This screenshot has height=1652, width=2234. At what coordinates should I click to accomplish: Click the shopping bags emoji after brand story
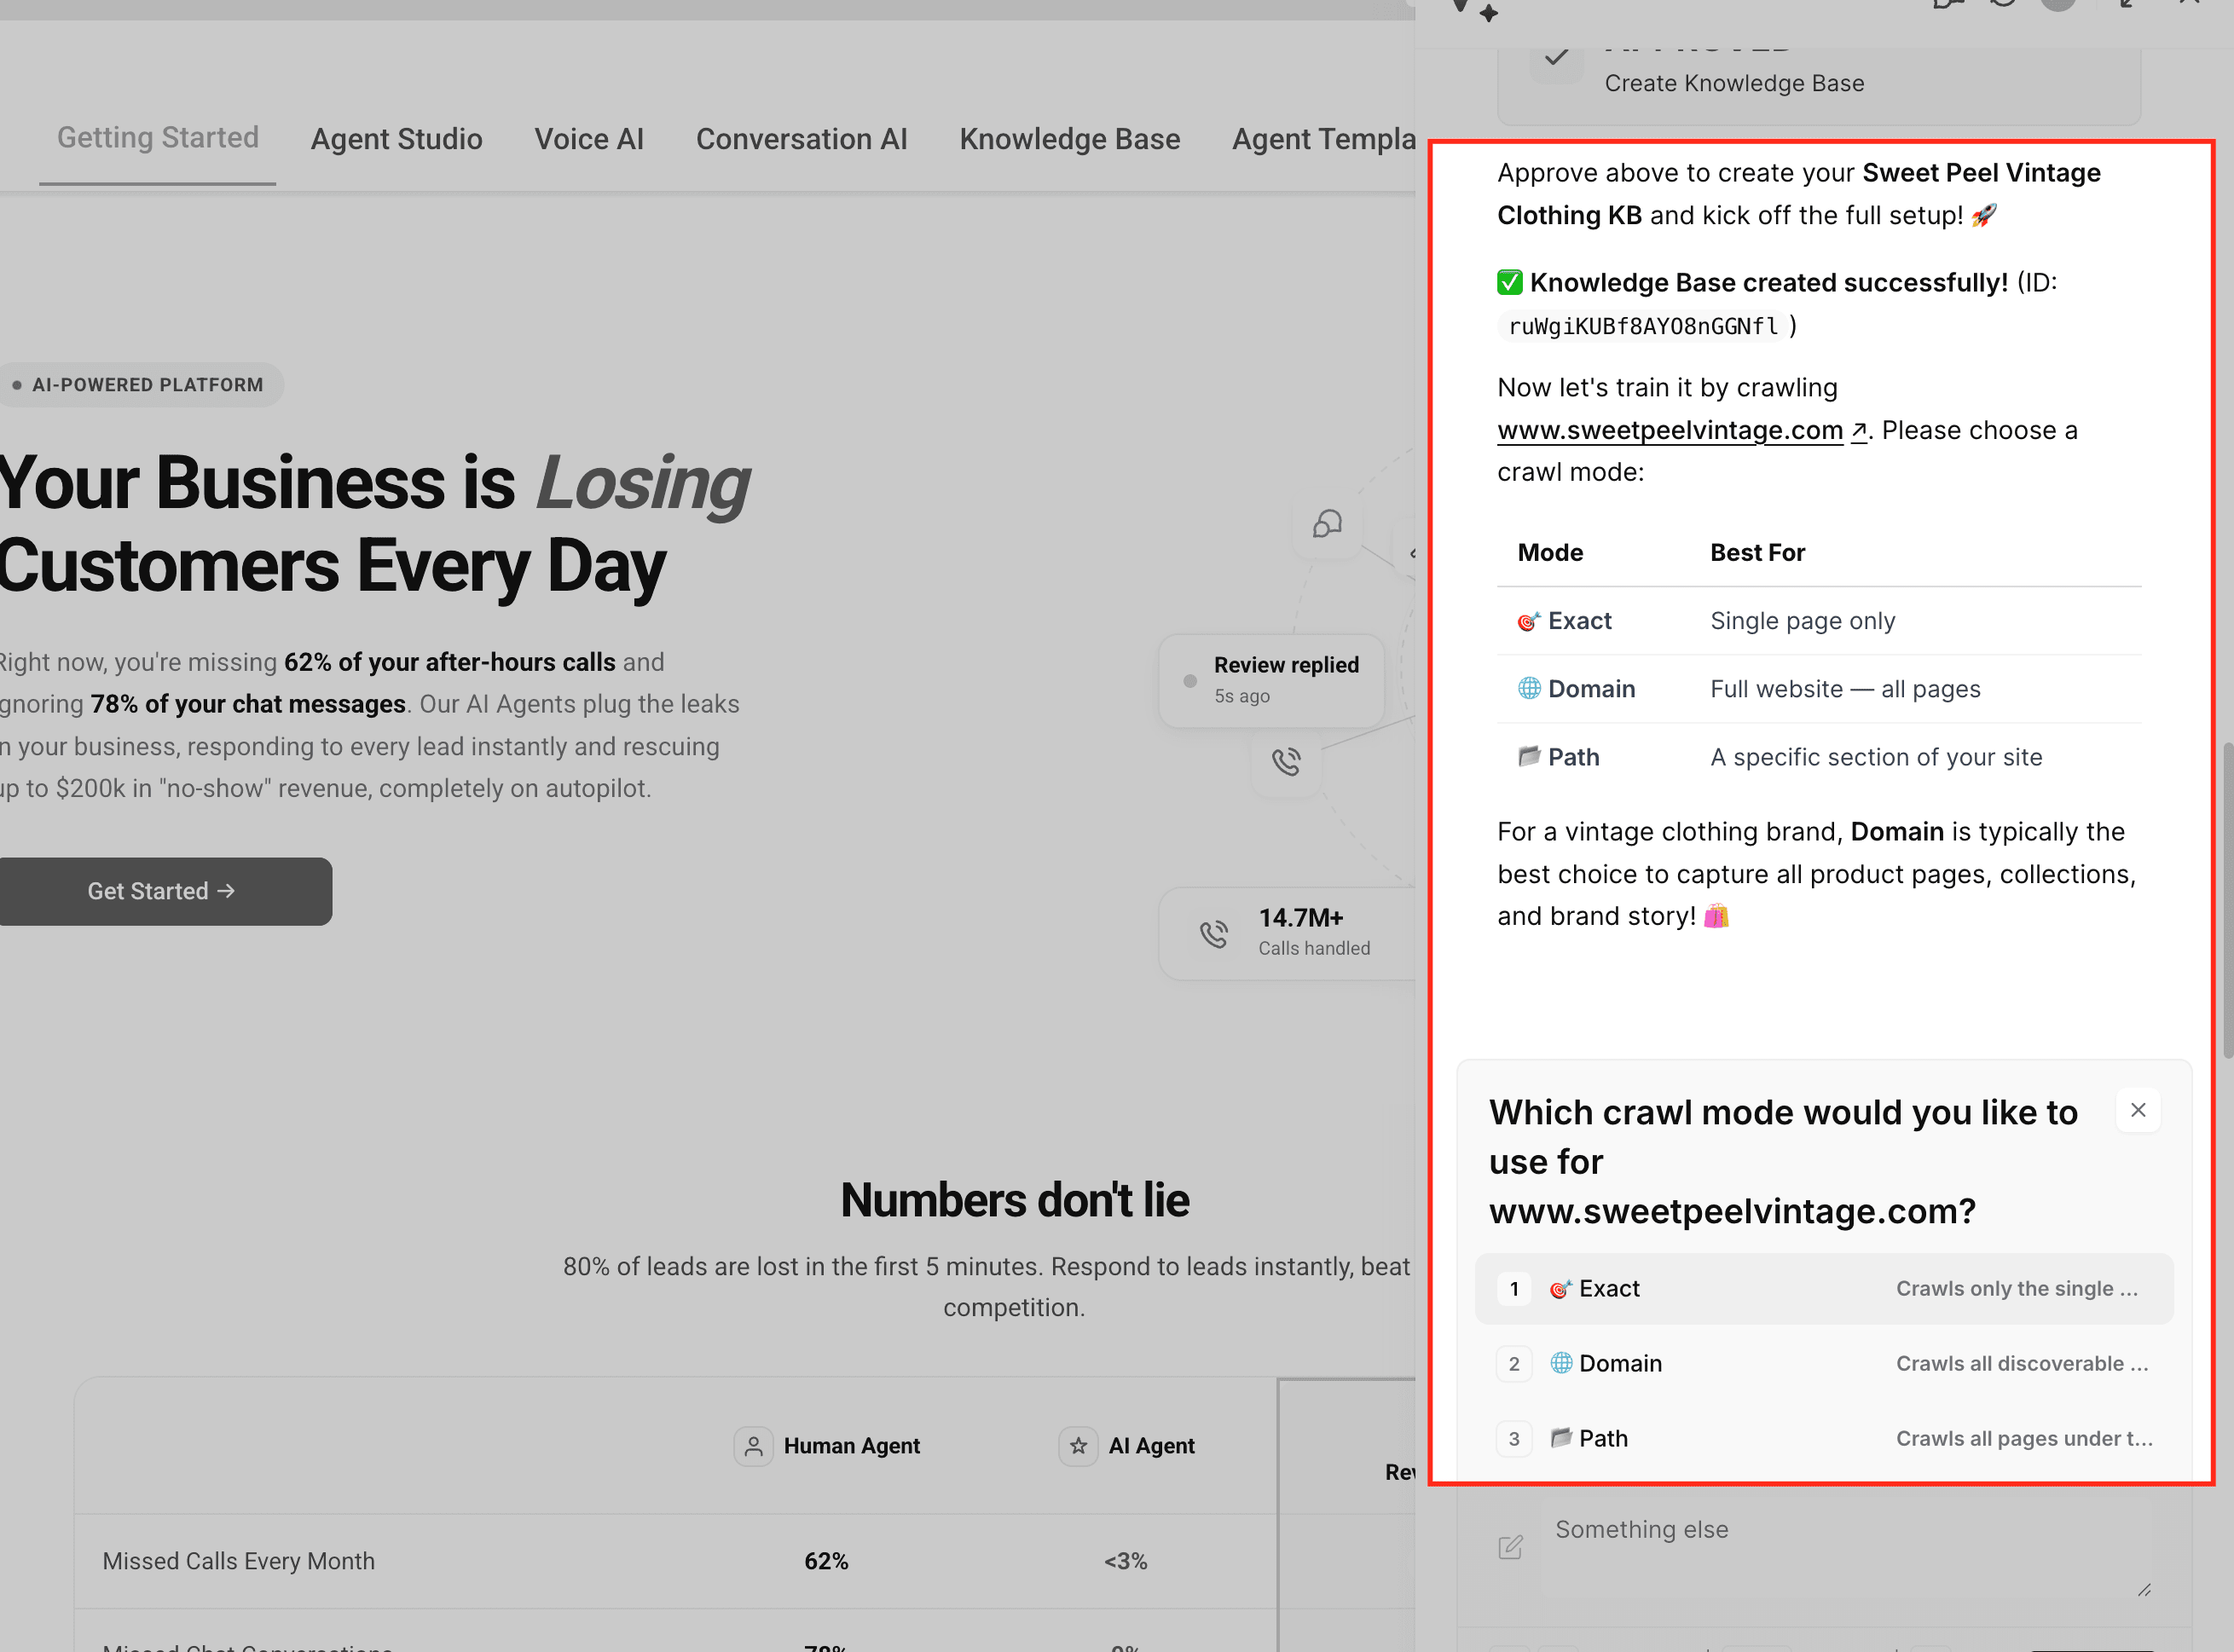point(1716,916)
